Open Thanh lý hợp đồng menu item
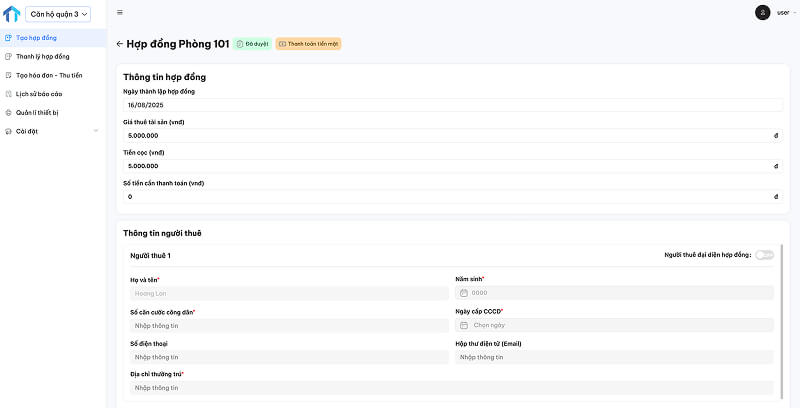This screenshot has width=800, height=408. click(42, 56)
